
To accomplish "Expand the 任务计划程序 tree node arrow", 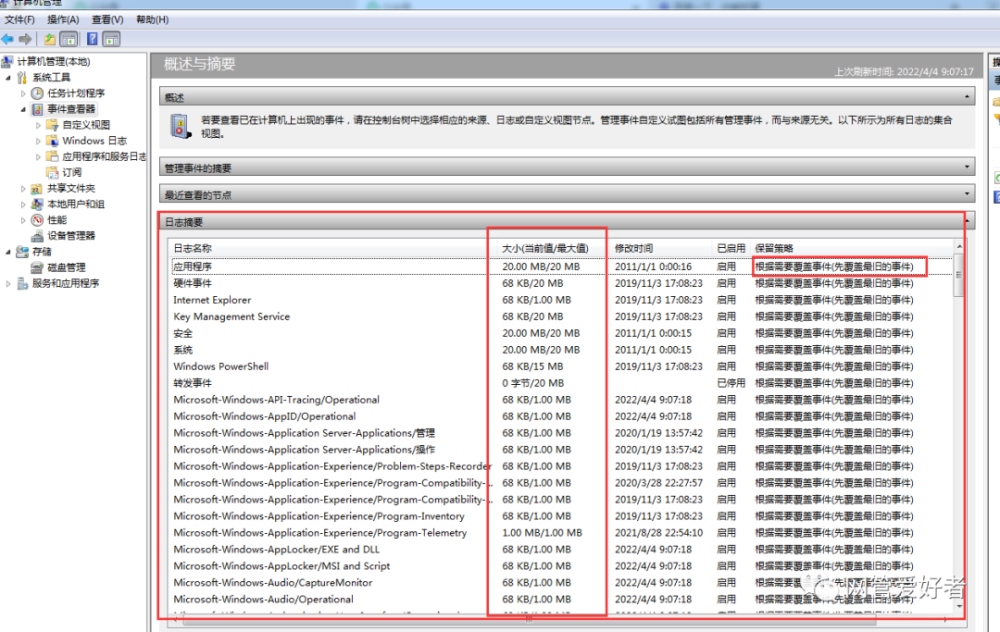I will coord(24,93).
